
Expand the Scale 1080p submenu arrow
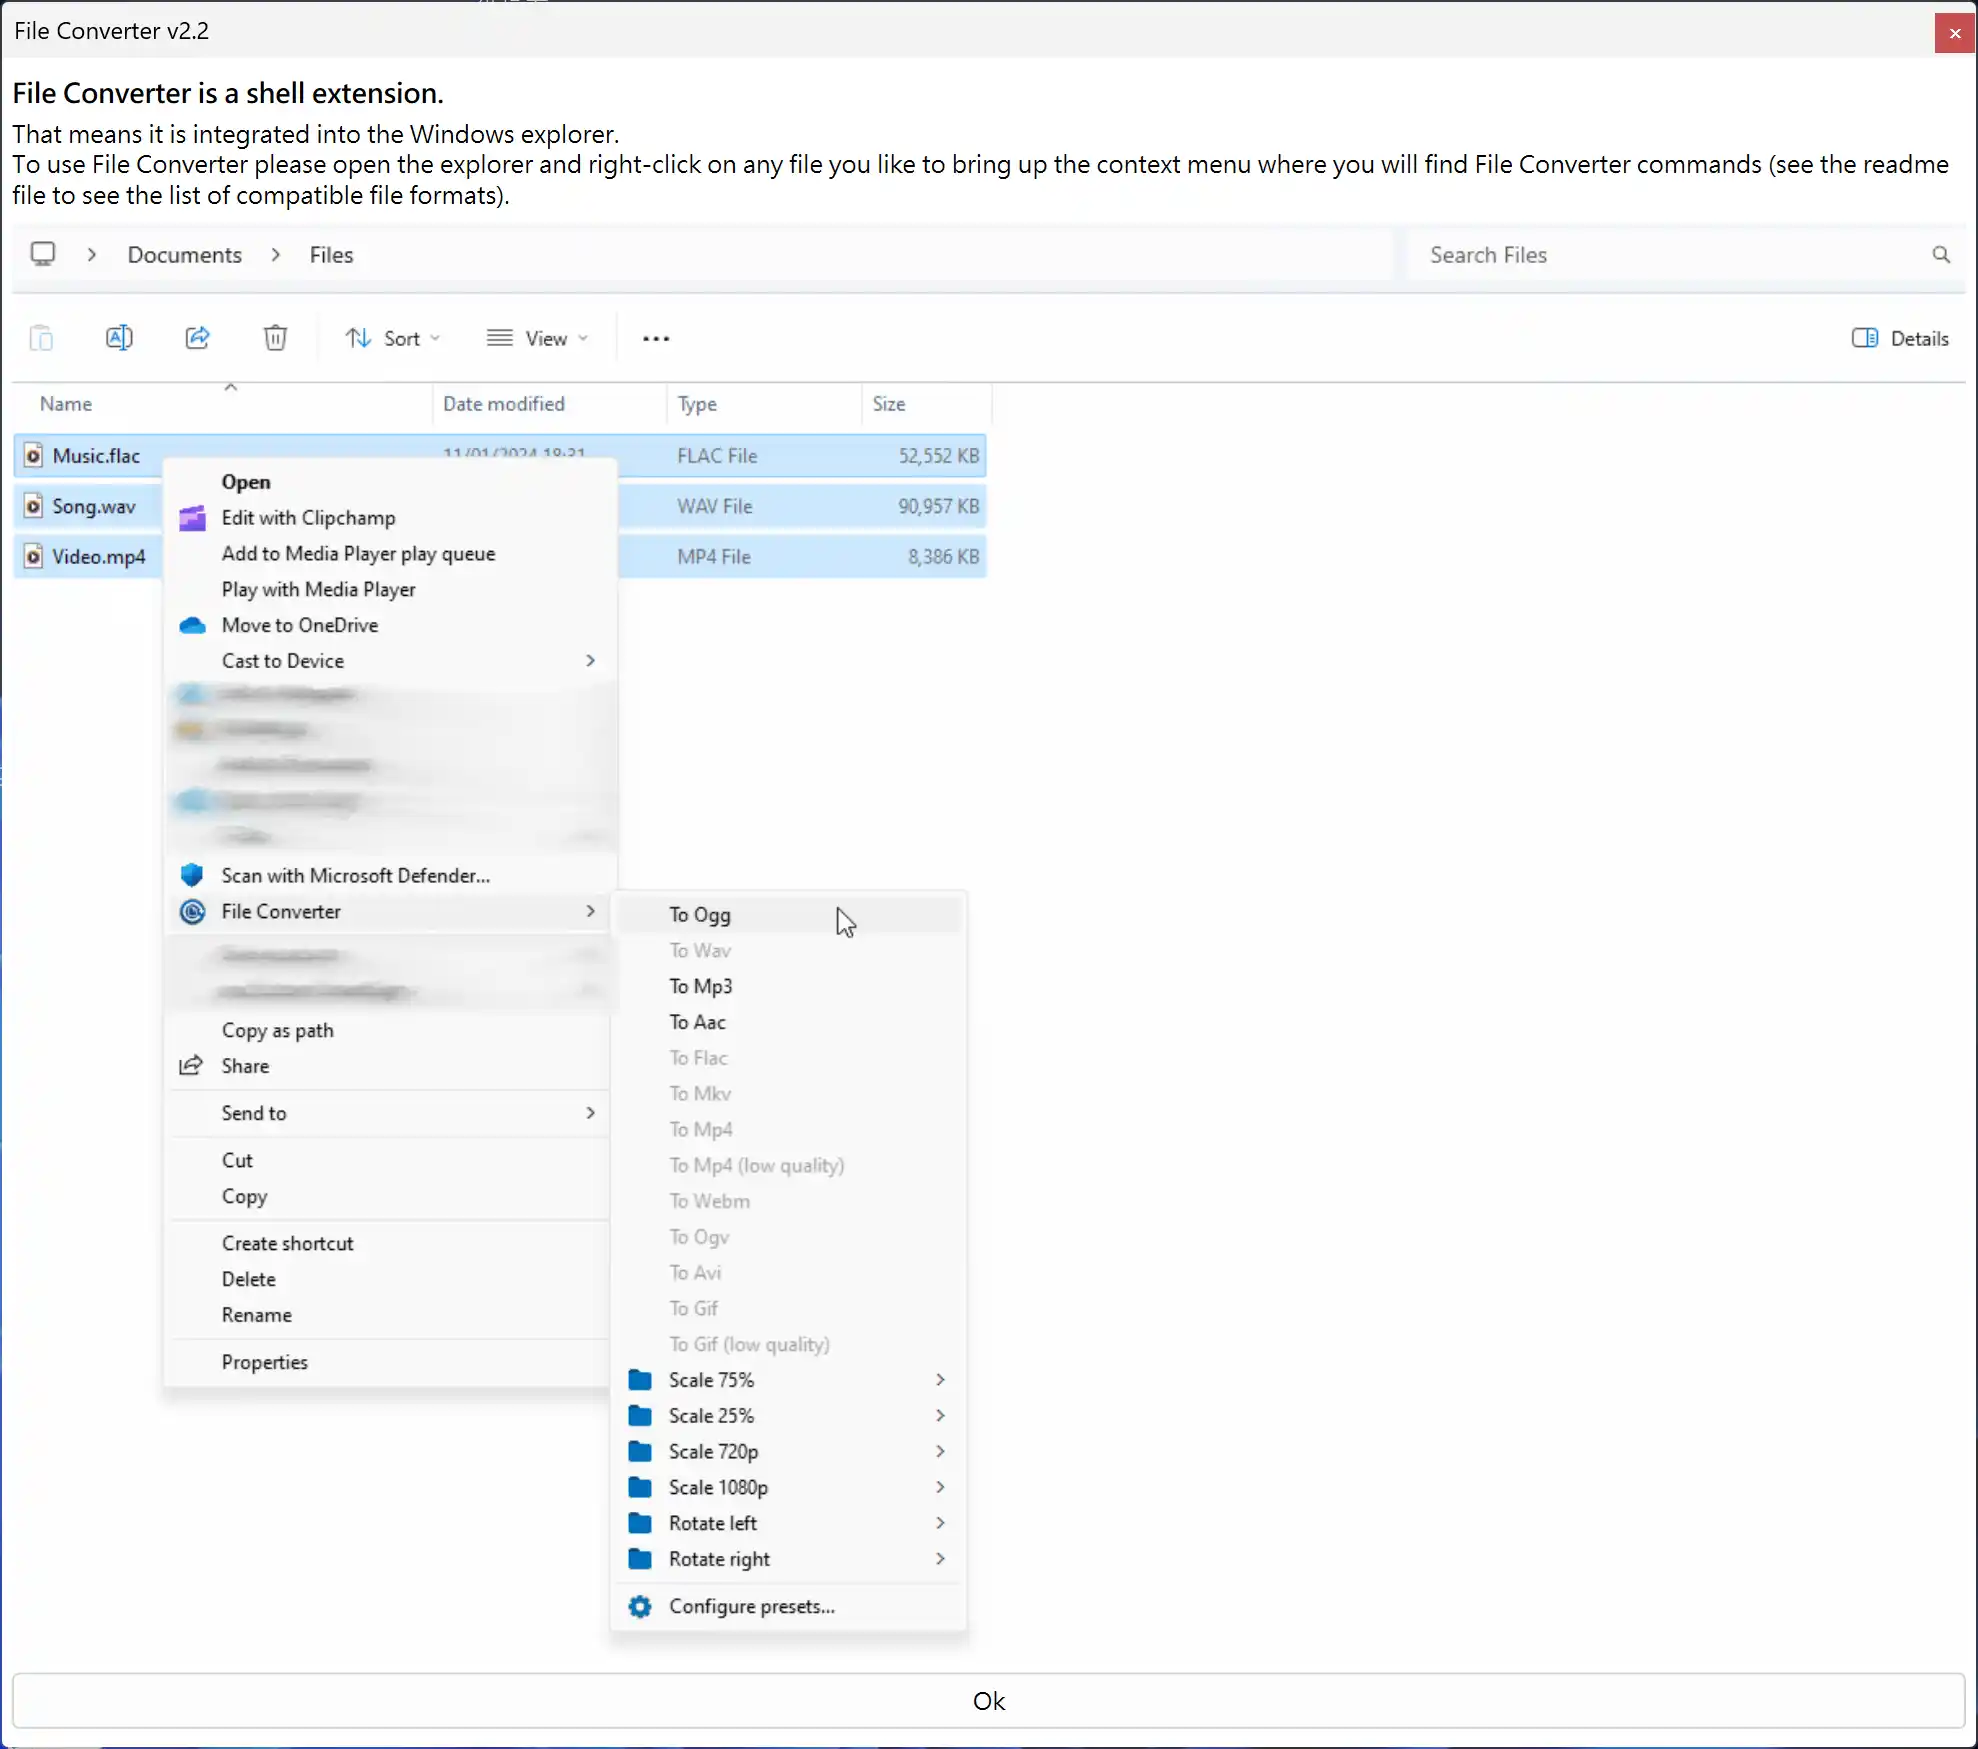940,1487
